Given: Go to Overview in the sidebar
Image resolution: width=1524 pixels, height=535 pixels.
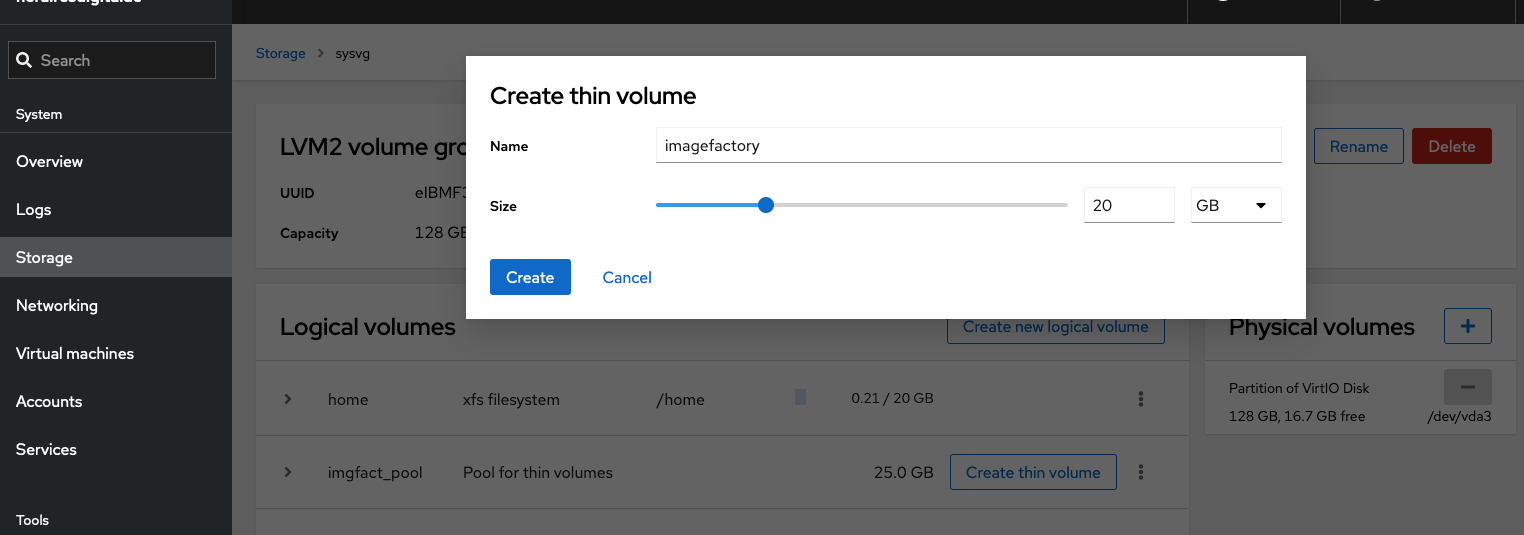Looking at the screenshot, I should click(50, 161).
